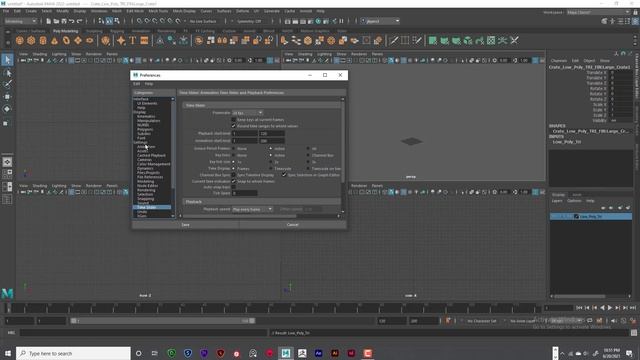Open the Help menu in Preferences
Image resolution: width=640 pixels, height=360 pixels.
point(149,84)
